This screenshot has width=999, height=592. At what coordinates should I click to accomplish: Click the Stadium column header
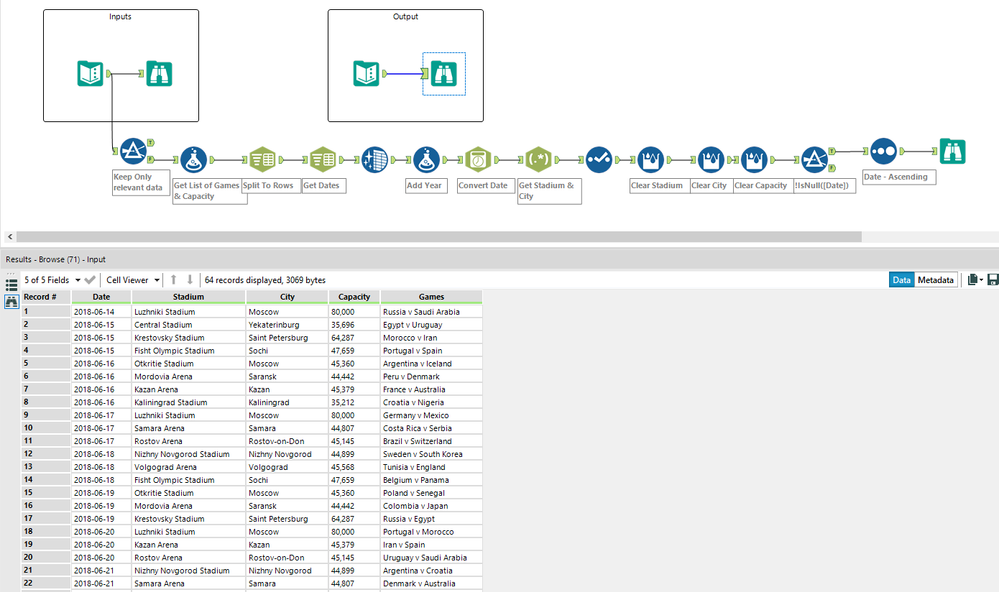click(x=189, y=297)
